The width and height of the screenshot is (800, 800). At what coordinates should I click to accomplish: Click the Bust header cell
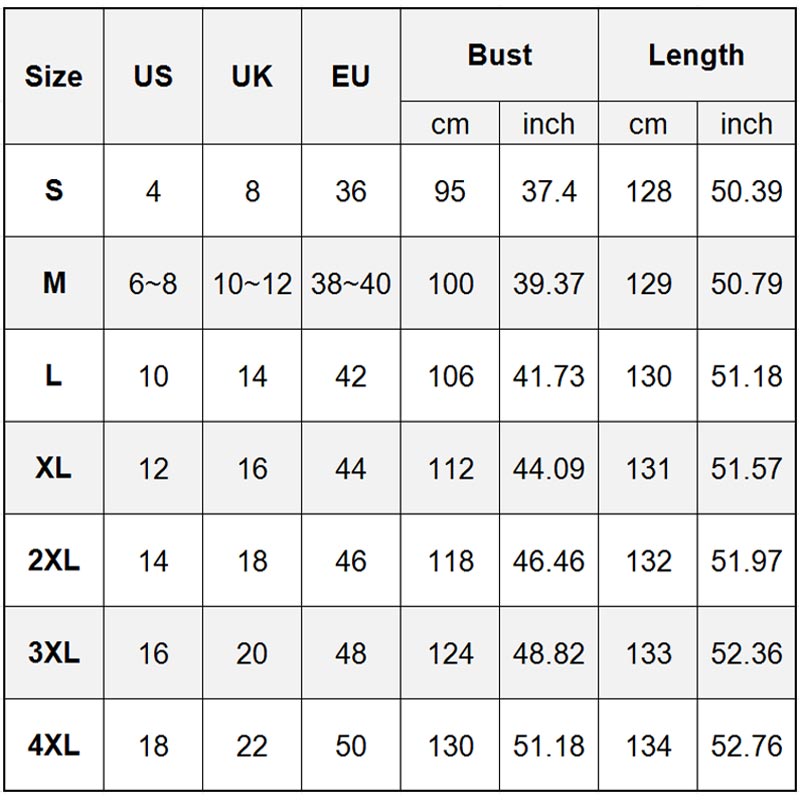499,55
